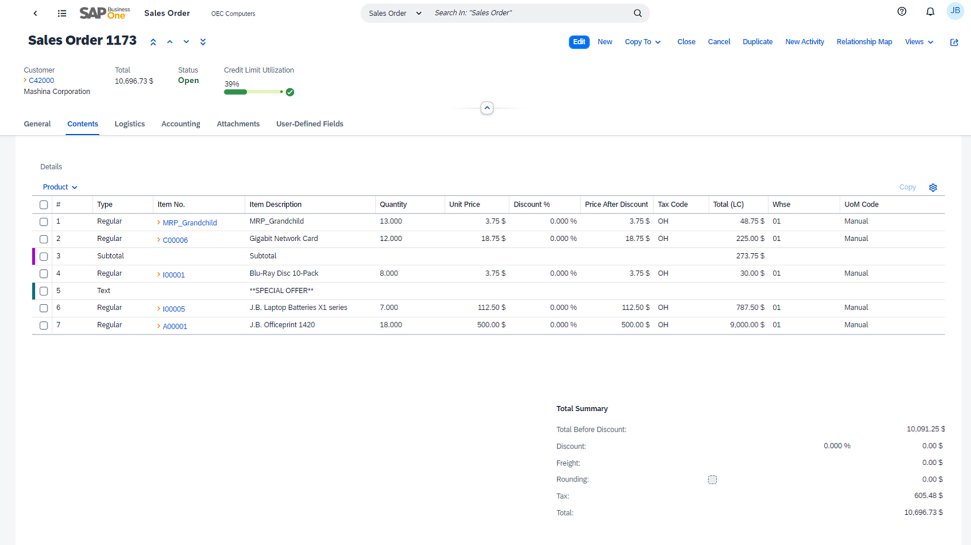This screenshot has height=545, width=971.
Task: Jump to the last record arrow
Action: [x=203, y=42]
